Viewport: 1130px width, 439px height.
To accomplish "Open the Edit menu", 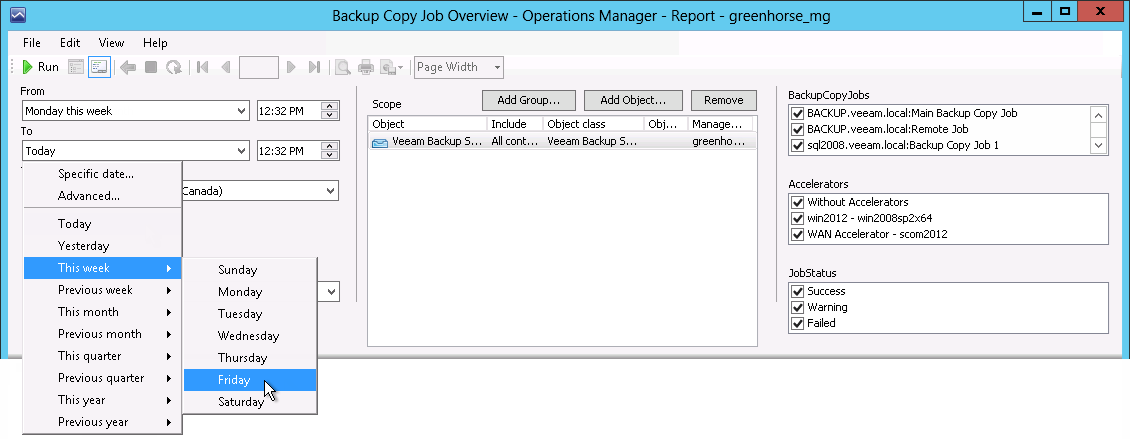I will pos(70,43).
